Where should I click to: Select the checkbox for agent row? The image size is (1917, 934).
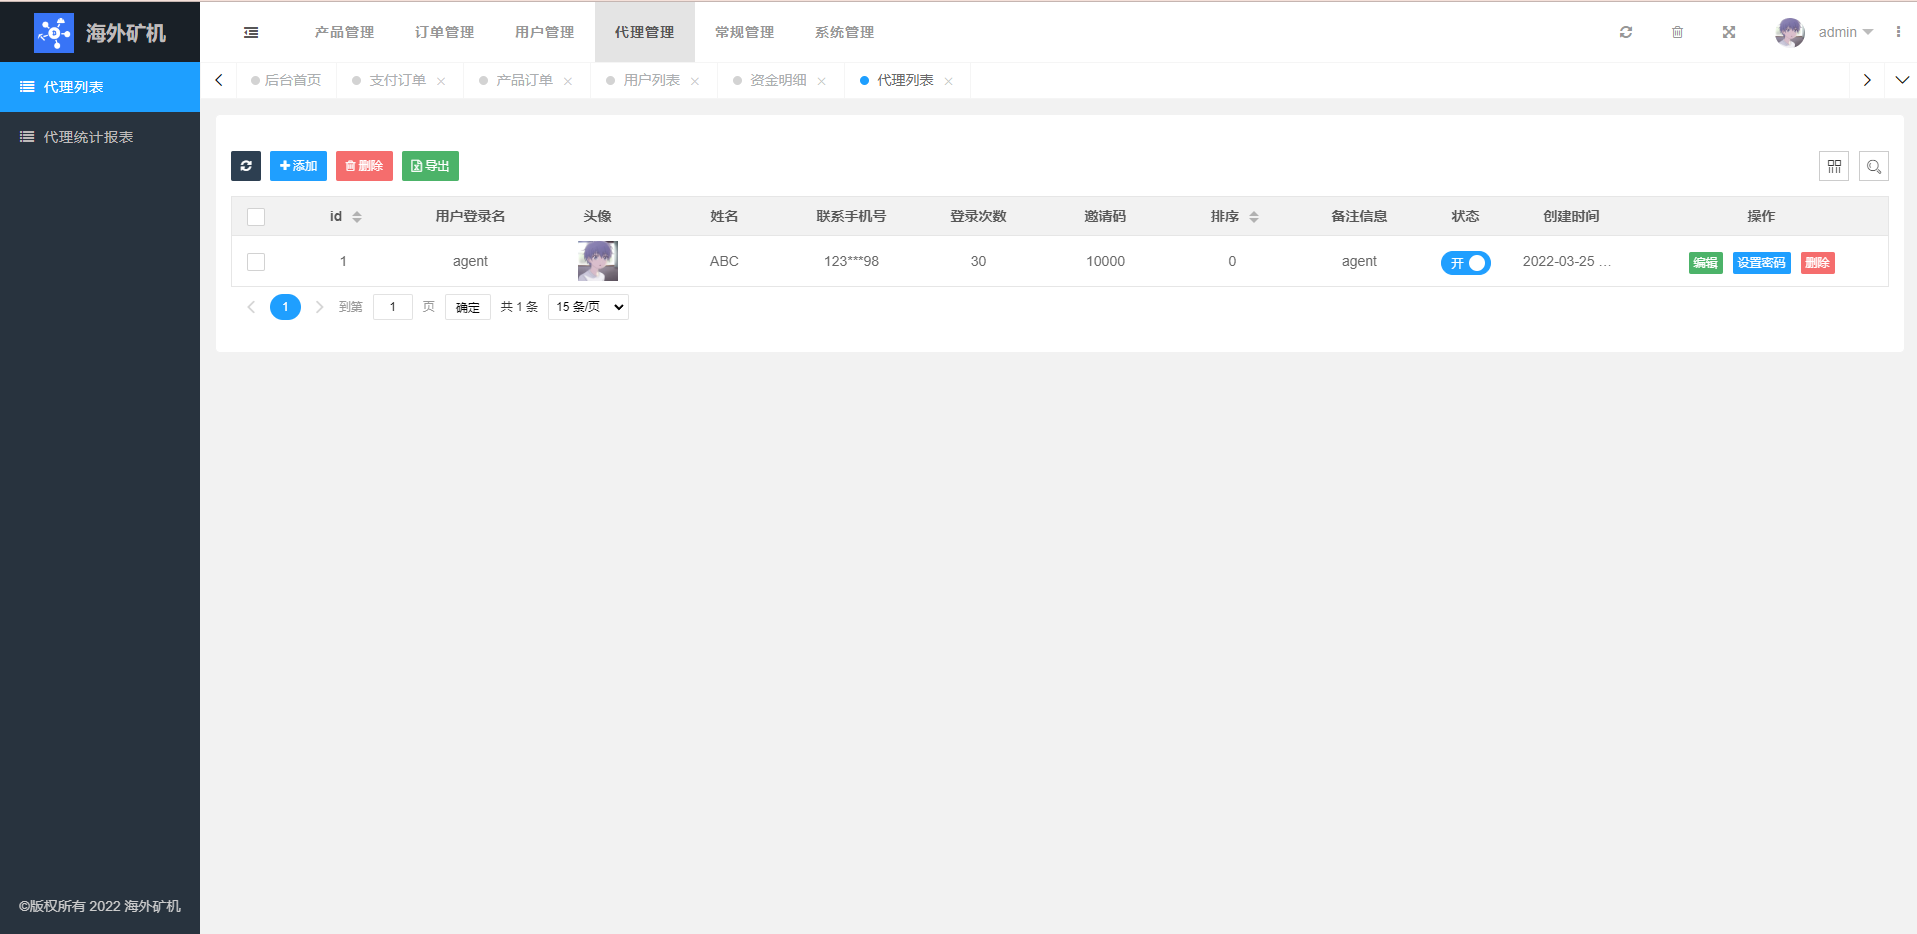[x=256, y=262]
